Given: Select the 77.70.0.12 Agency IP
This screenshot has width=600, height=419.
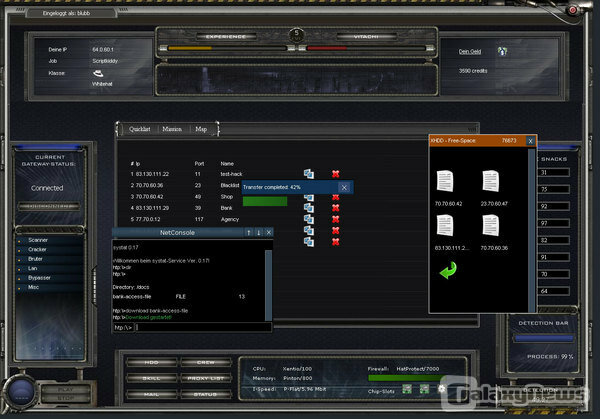Looking at the screenshot, I should (x=148, y=219).
